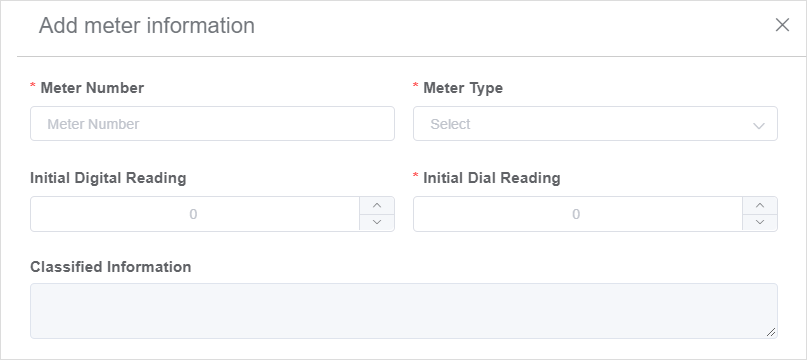The height and width of the screenshot is (360, 807).
Task: Click the red asterisk beside Initial Dial Reading
Action: click(416, 176)
